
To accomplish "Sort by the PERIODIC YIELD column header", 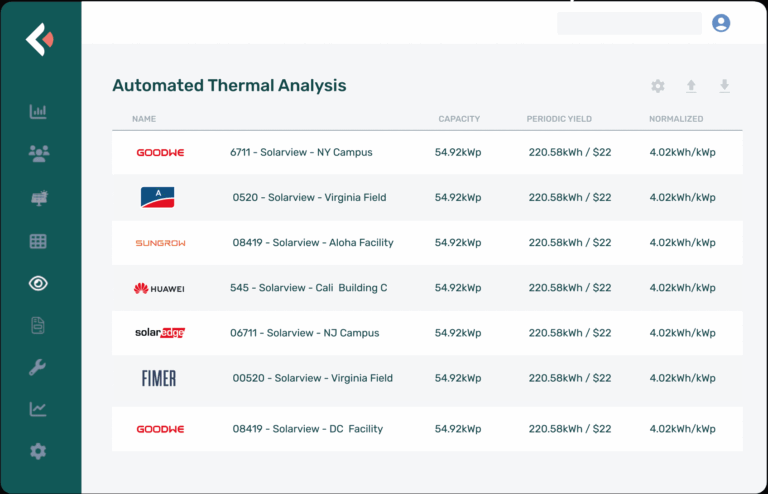I will 559,119.
